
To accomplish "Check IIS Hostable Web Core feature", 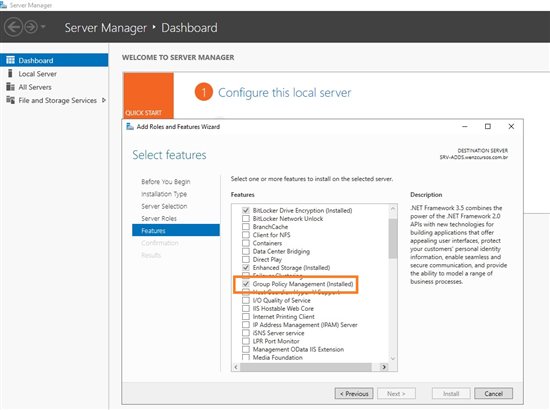I will pos(246,309).
